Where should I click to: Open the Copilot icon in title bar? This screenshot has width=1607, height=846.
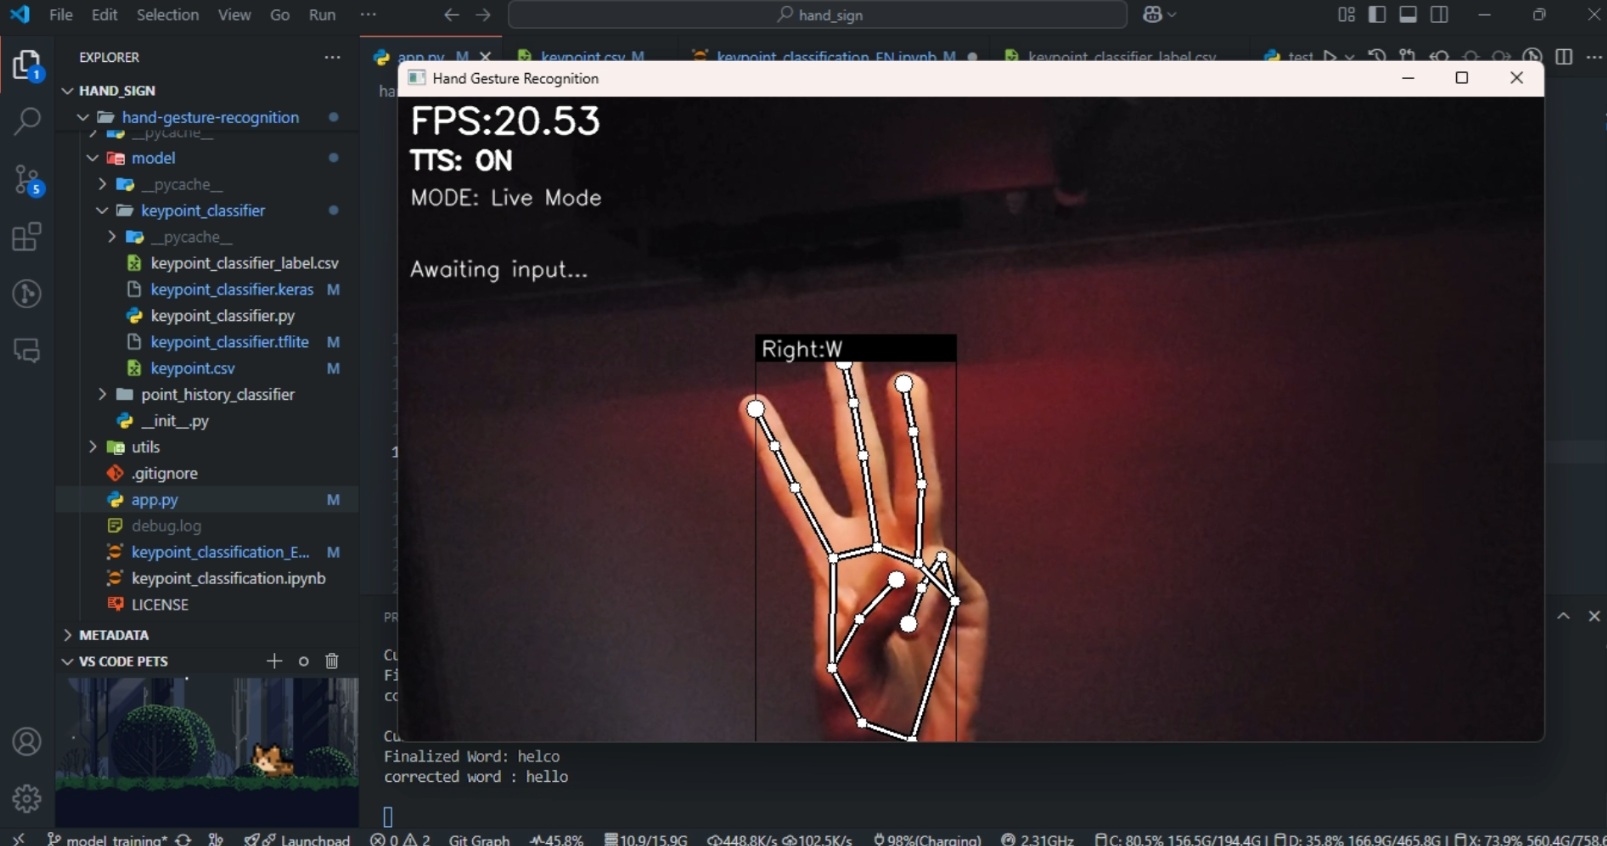tap(1152, 15)
